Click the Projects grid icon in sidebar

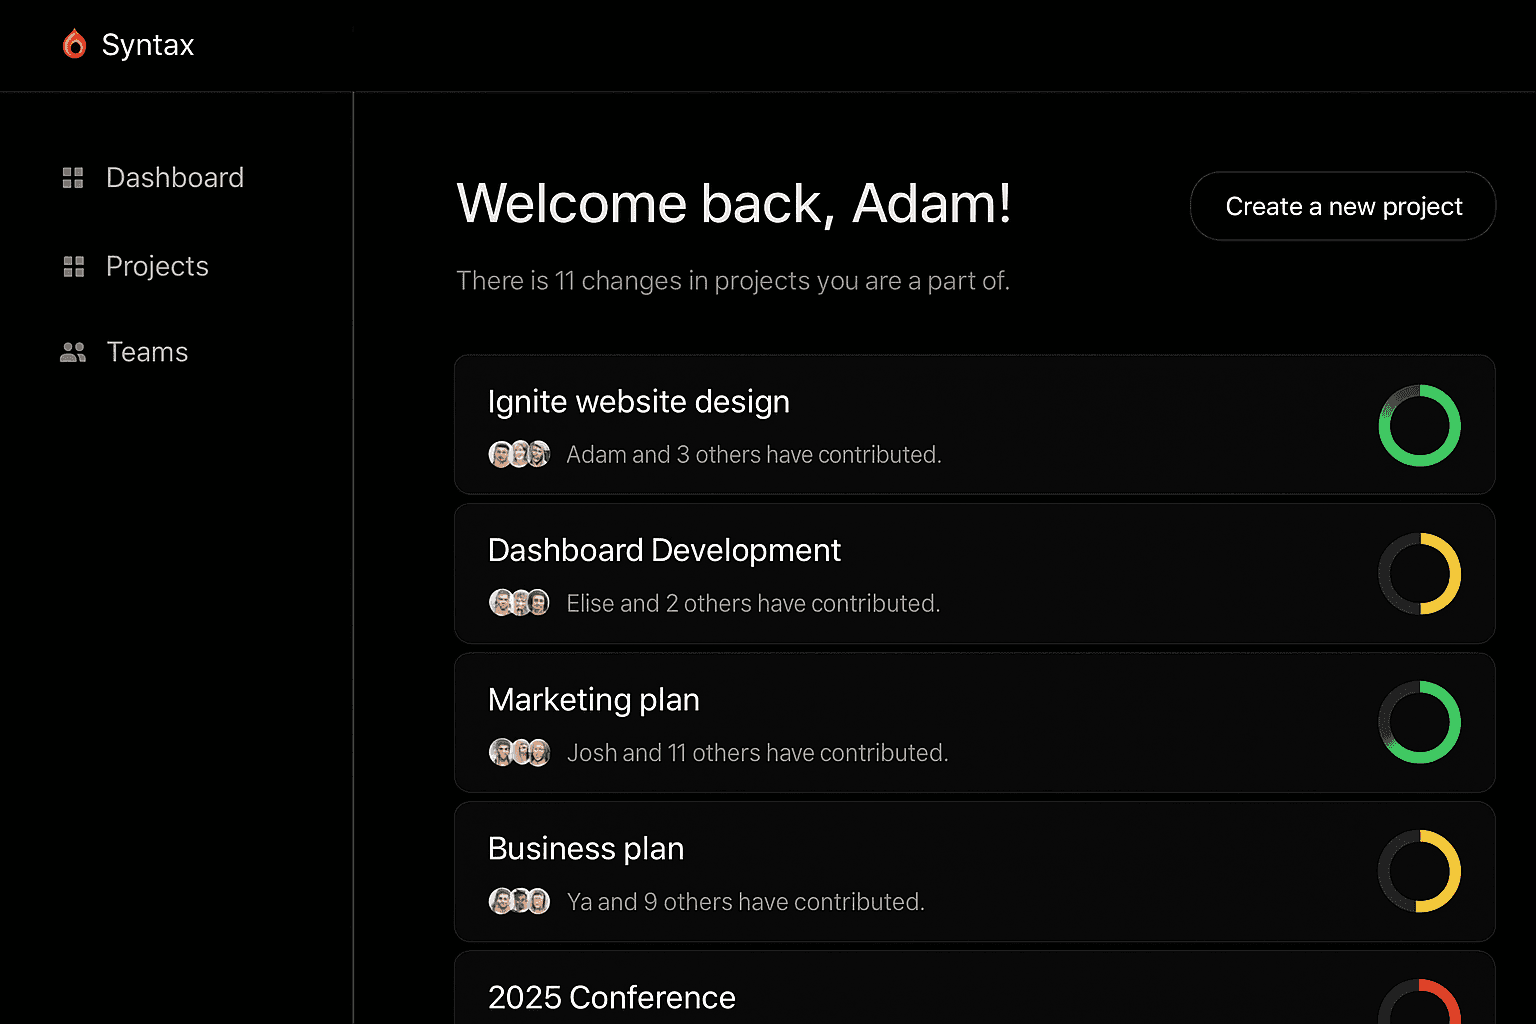[x=73, y=267]
